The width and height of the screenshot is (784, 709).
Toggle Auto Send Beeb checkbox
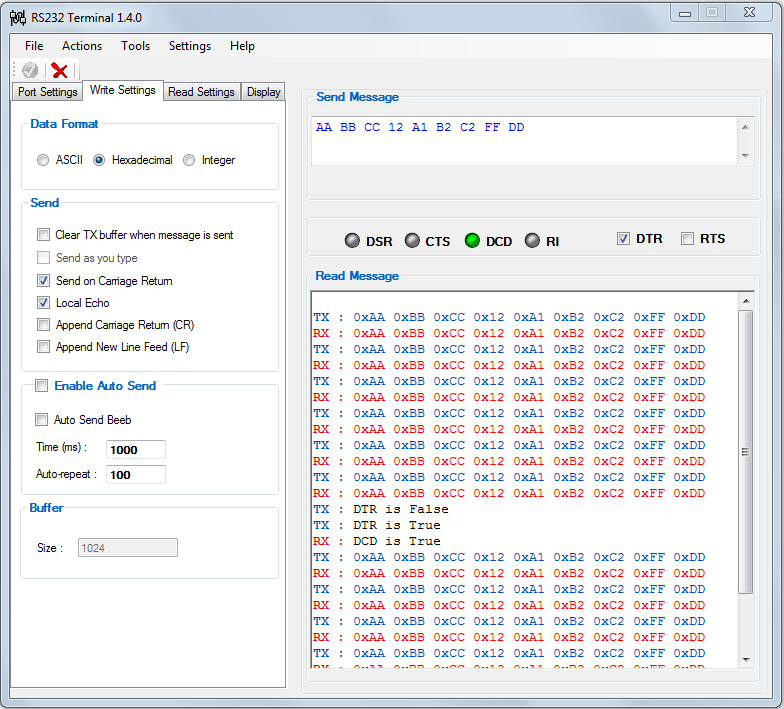[x=42, y=420]
